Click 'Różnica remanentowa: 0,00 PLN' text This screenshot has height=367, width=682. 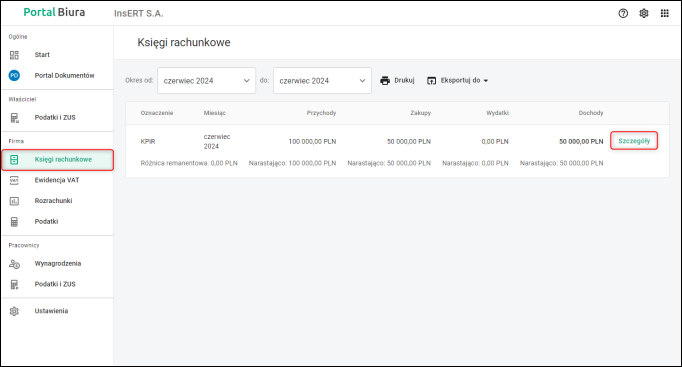(x=189, y=163)
